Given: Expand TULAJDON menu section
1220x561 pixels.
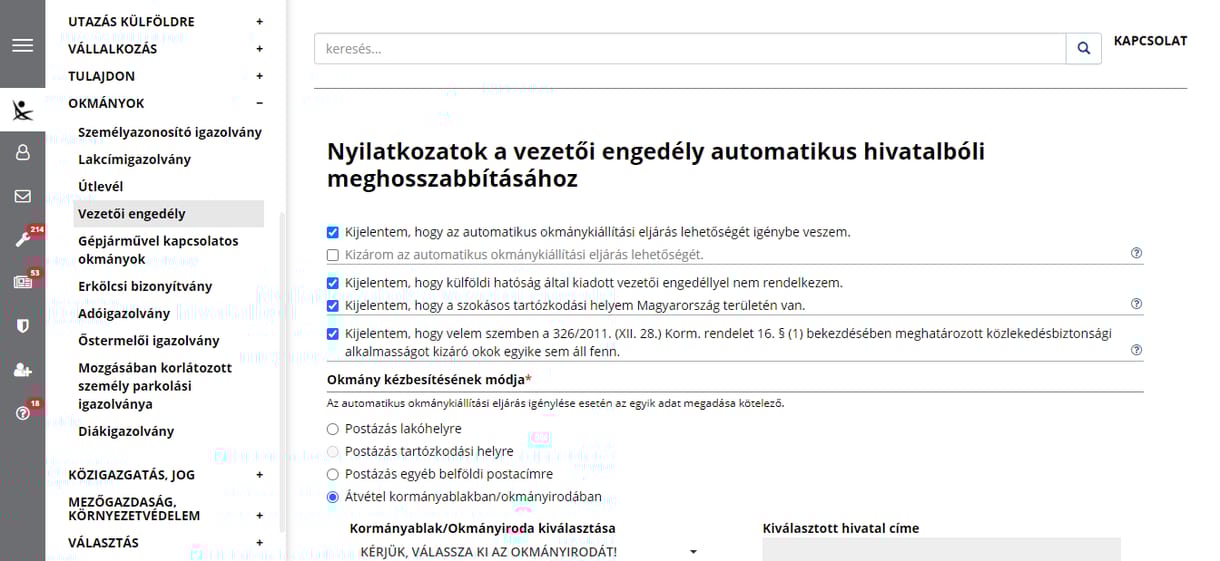Looking at the screenshot, I should coord(259,76).
